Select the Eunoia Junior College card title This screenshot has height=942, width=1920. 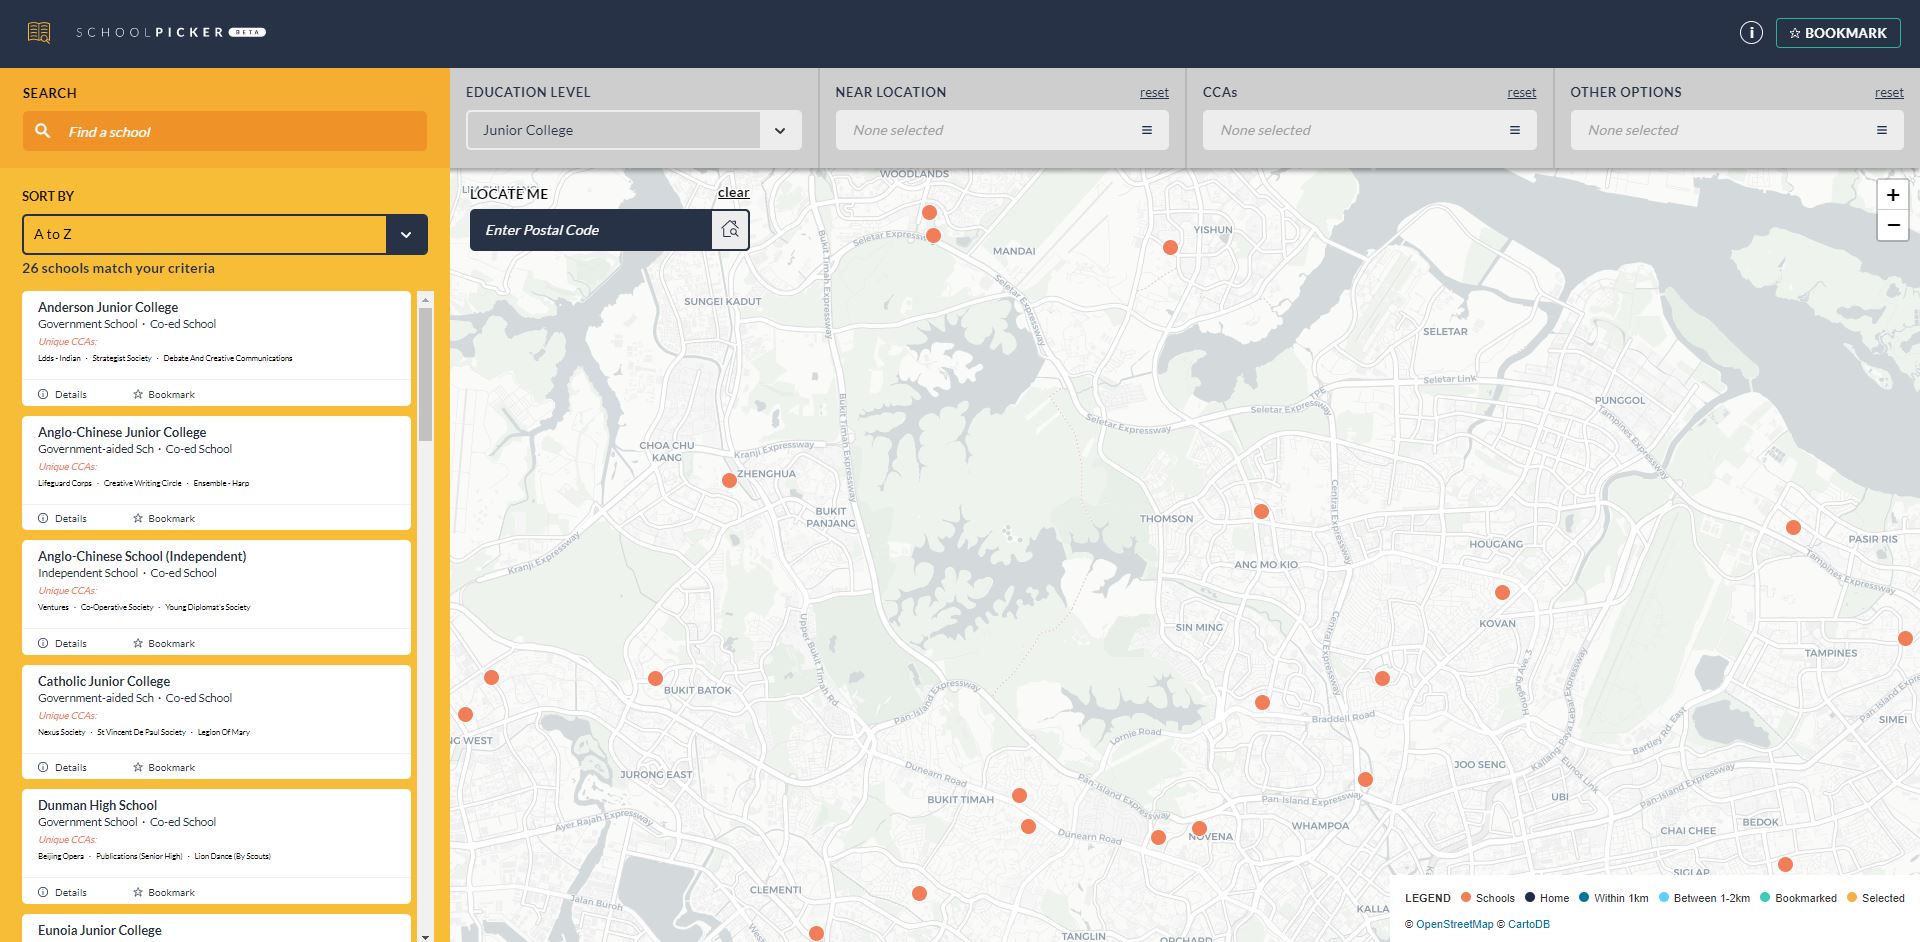pos(100,930)
